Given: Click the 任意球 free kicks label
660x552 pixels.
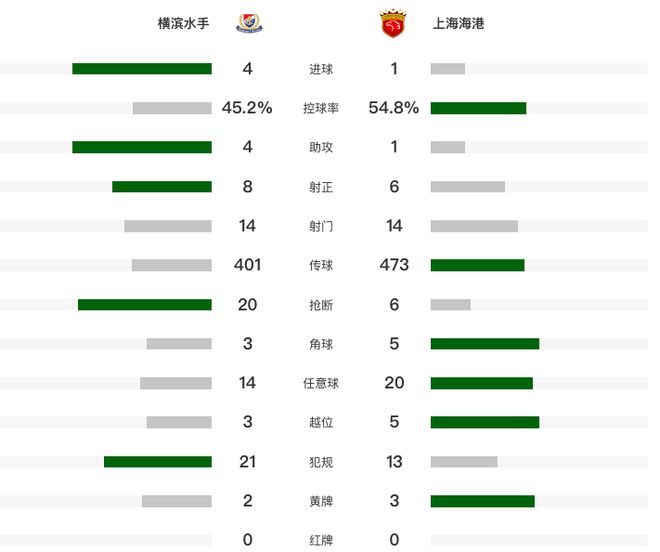Looking at the screenshot, I should click(321, 383).
